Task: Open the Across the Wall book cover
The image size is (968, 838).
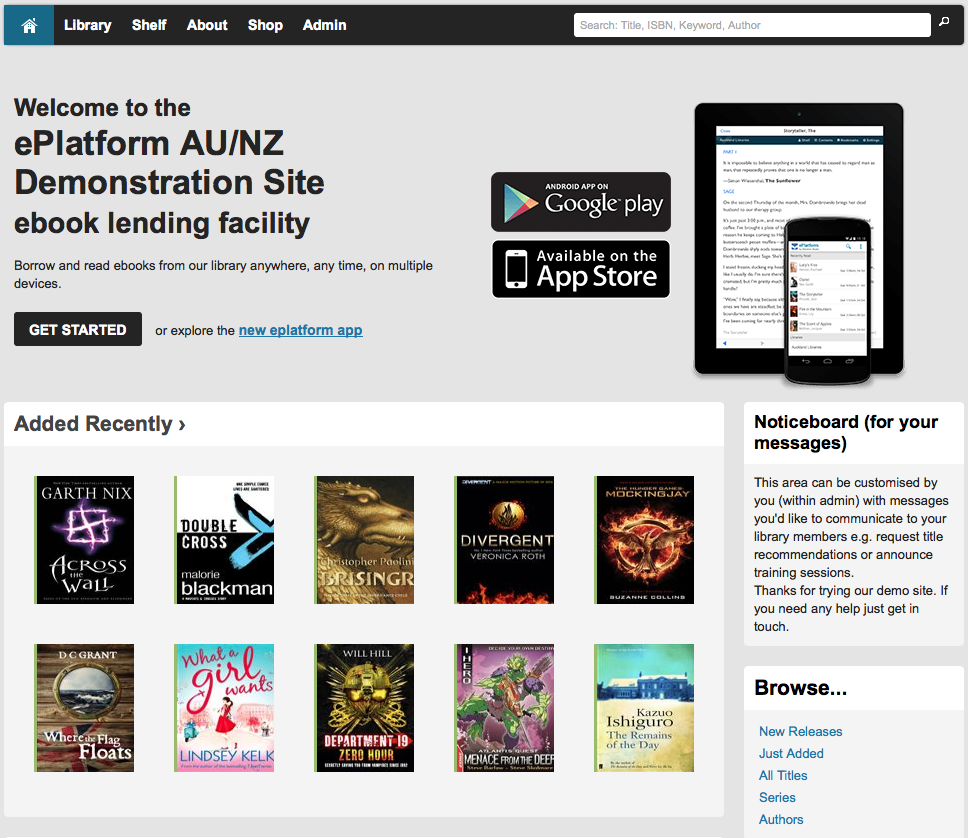Action: click(84, 540)
